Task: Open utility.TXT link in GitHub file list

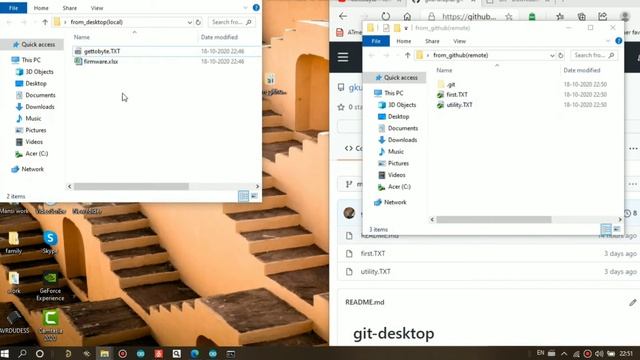Action: tap(376, 271)
